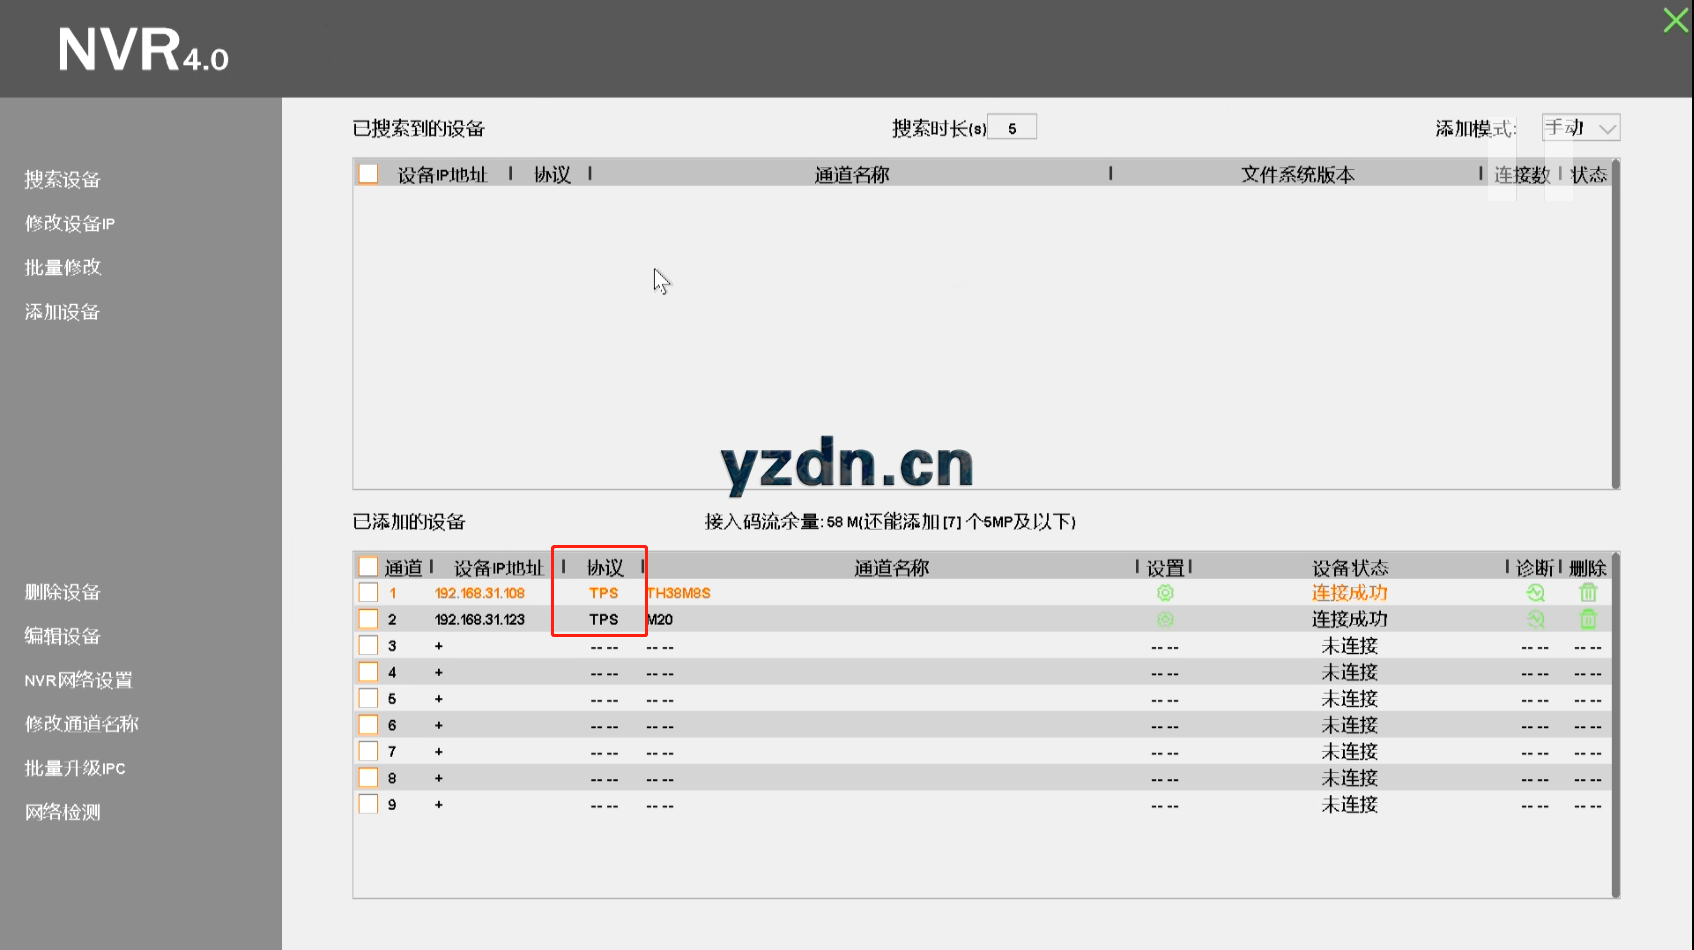Click 添加设备 in the left panel

point(61,312)
